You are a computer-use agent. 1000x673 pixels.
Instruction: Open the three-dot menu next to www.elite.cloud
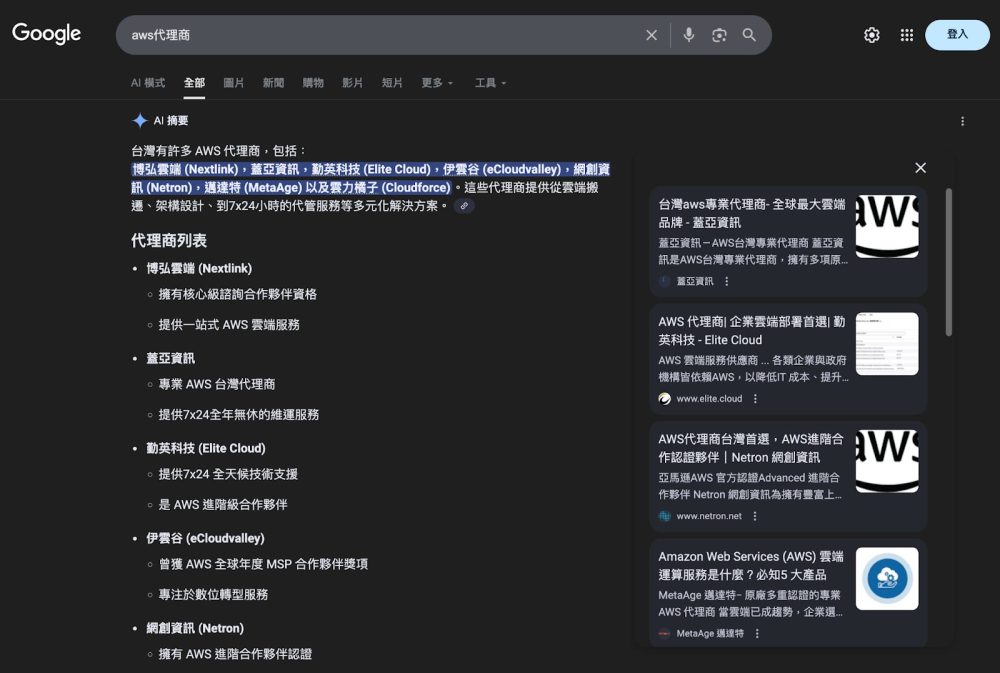pos(755,399)
